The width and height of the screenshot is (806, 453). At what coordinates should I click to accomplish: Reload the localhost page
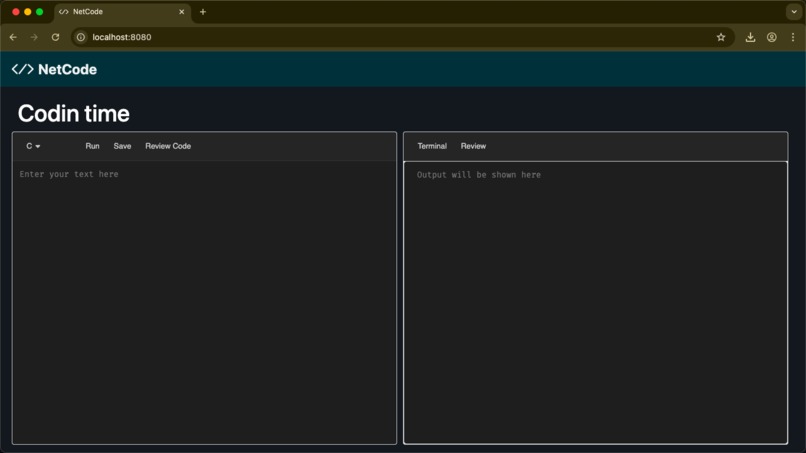pos(56,37)
